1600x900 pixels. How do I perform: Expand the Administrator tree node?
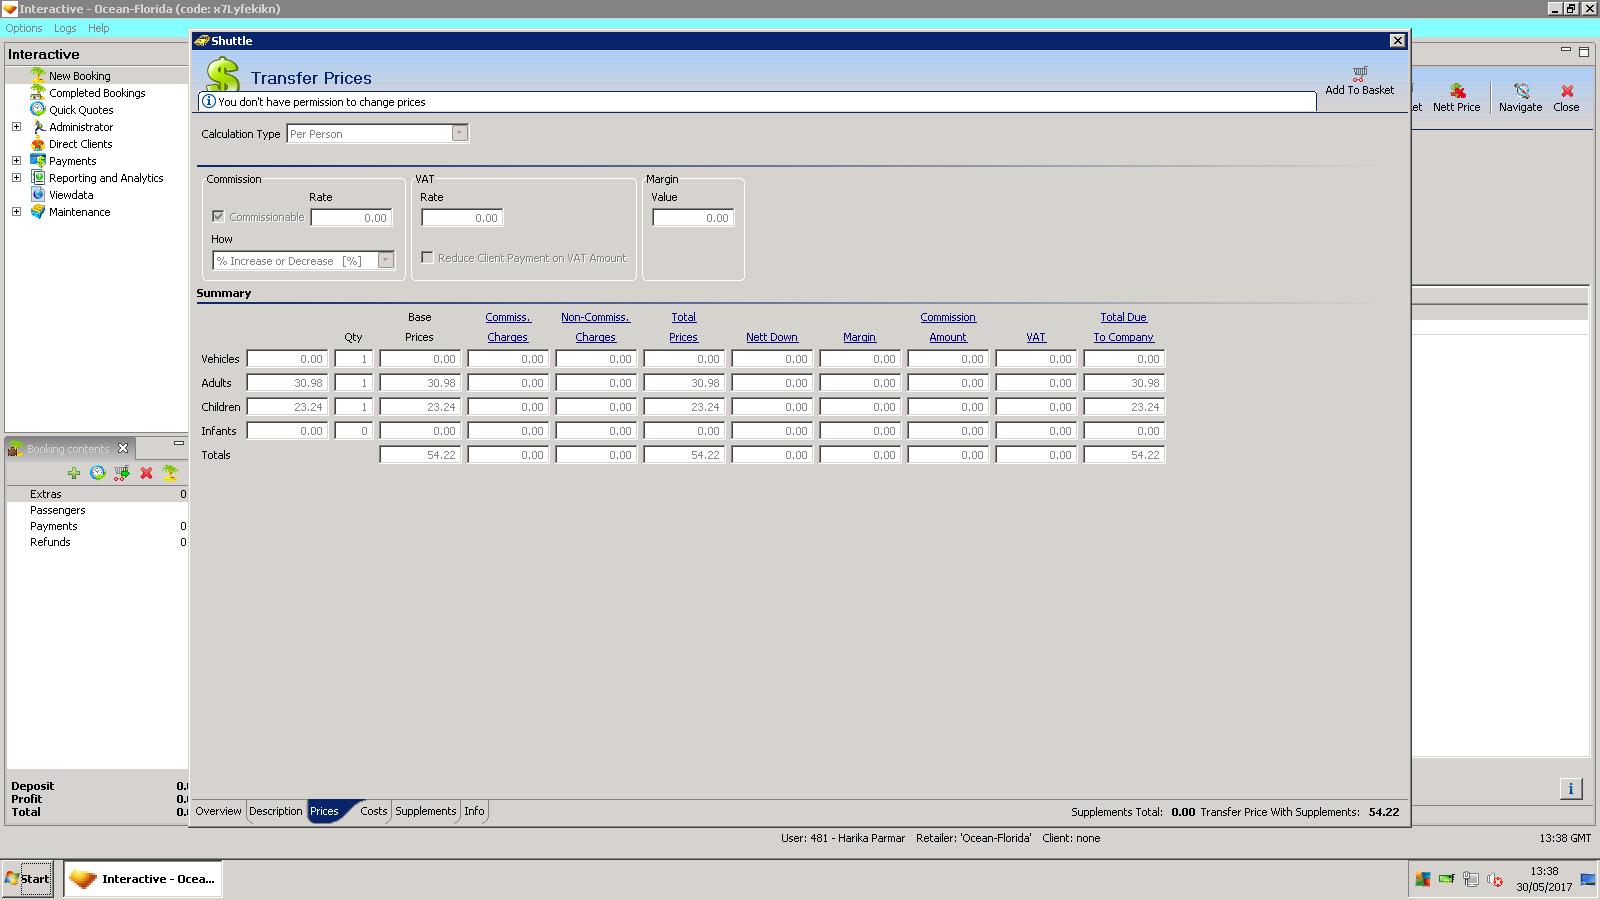pyautogui.click(x=16, y=127)
